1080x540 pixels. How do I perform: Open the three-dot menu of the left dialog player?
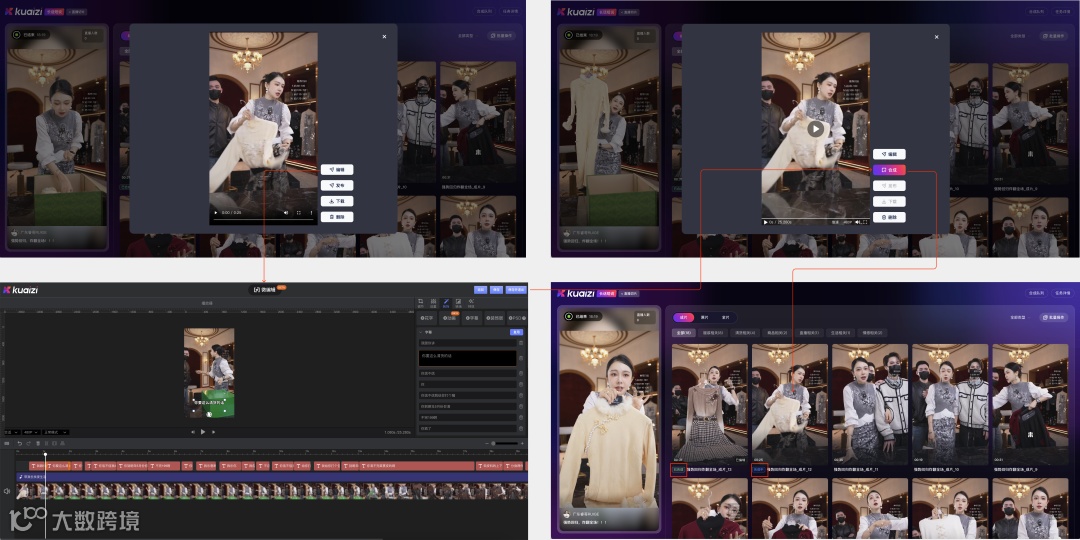311,213
